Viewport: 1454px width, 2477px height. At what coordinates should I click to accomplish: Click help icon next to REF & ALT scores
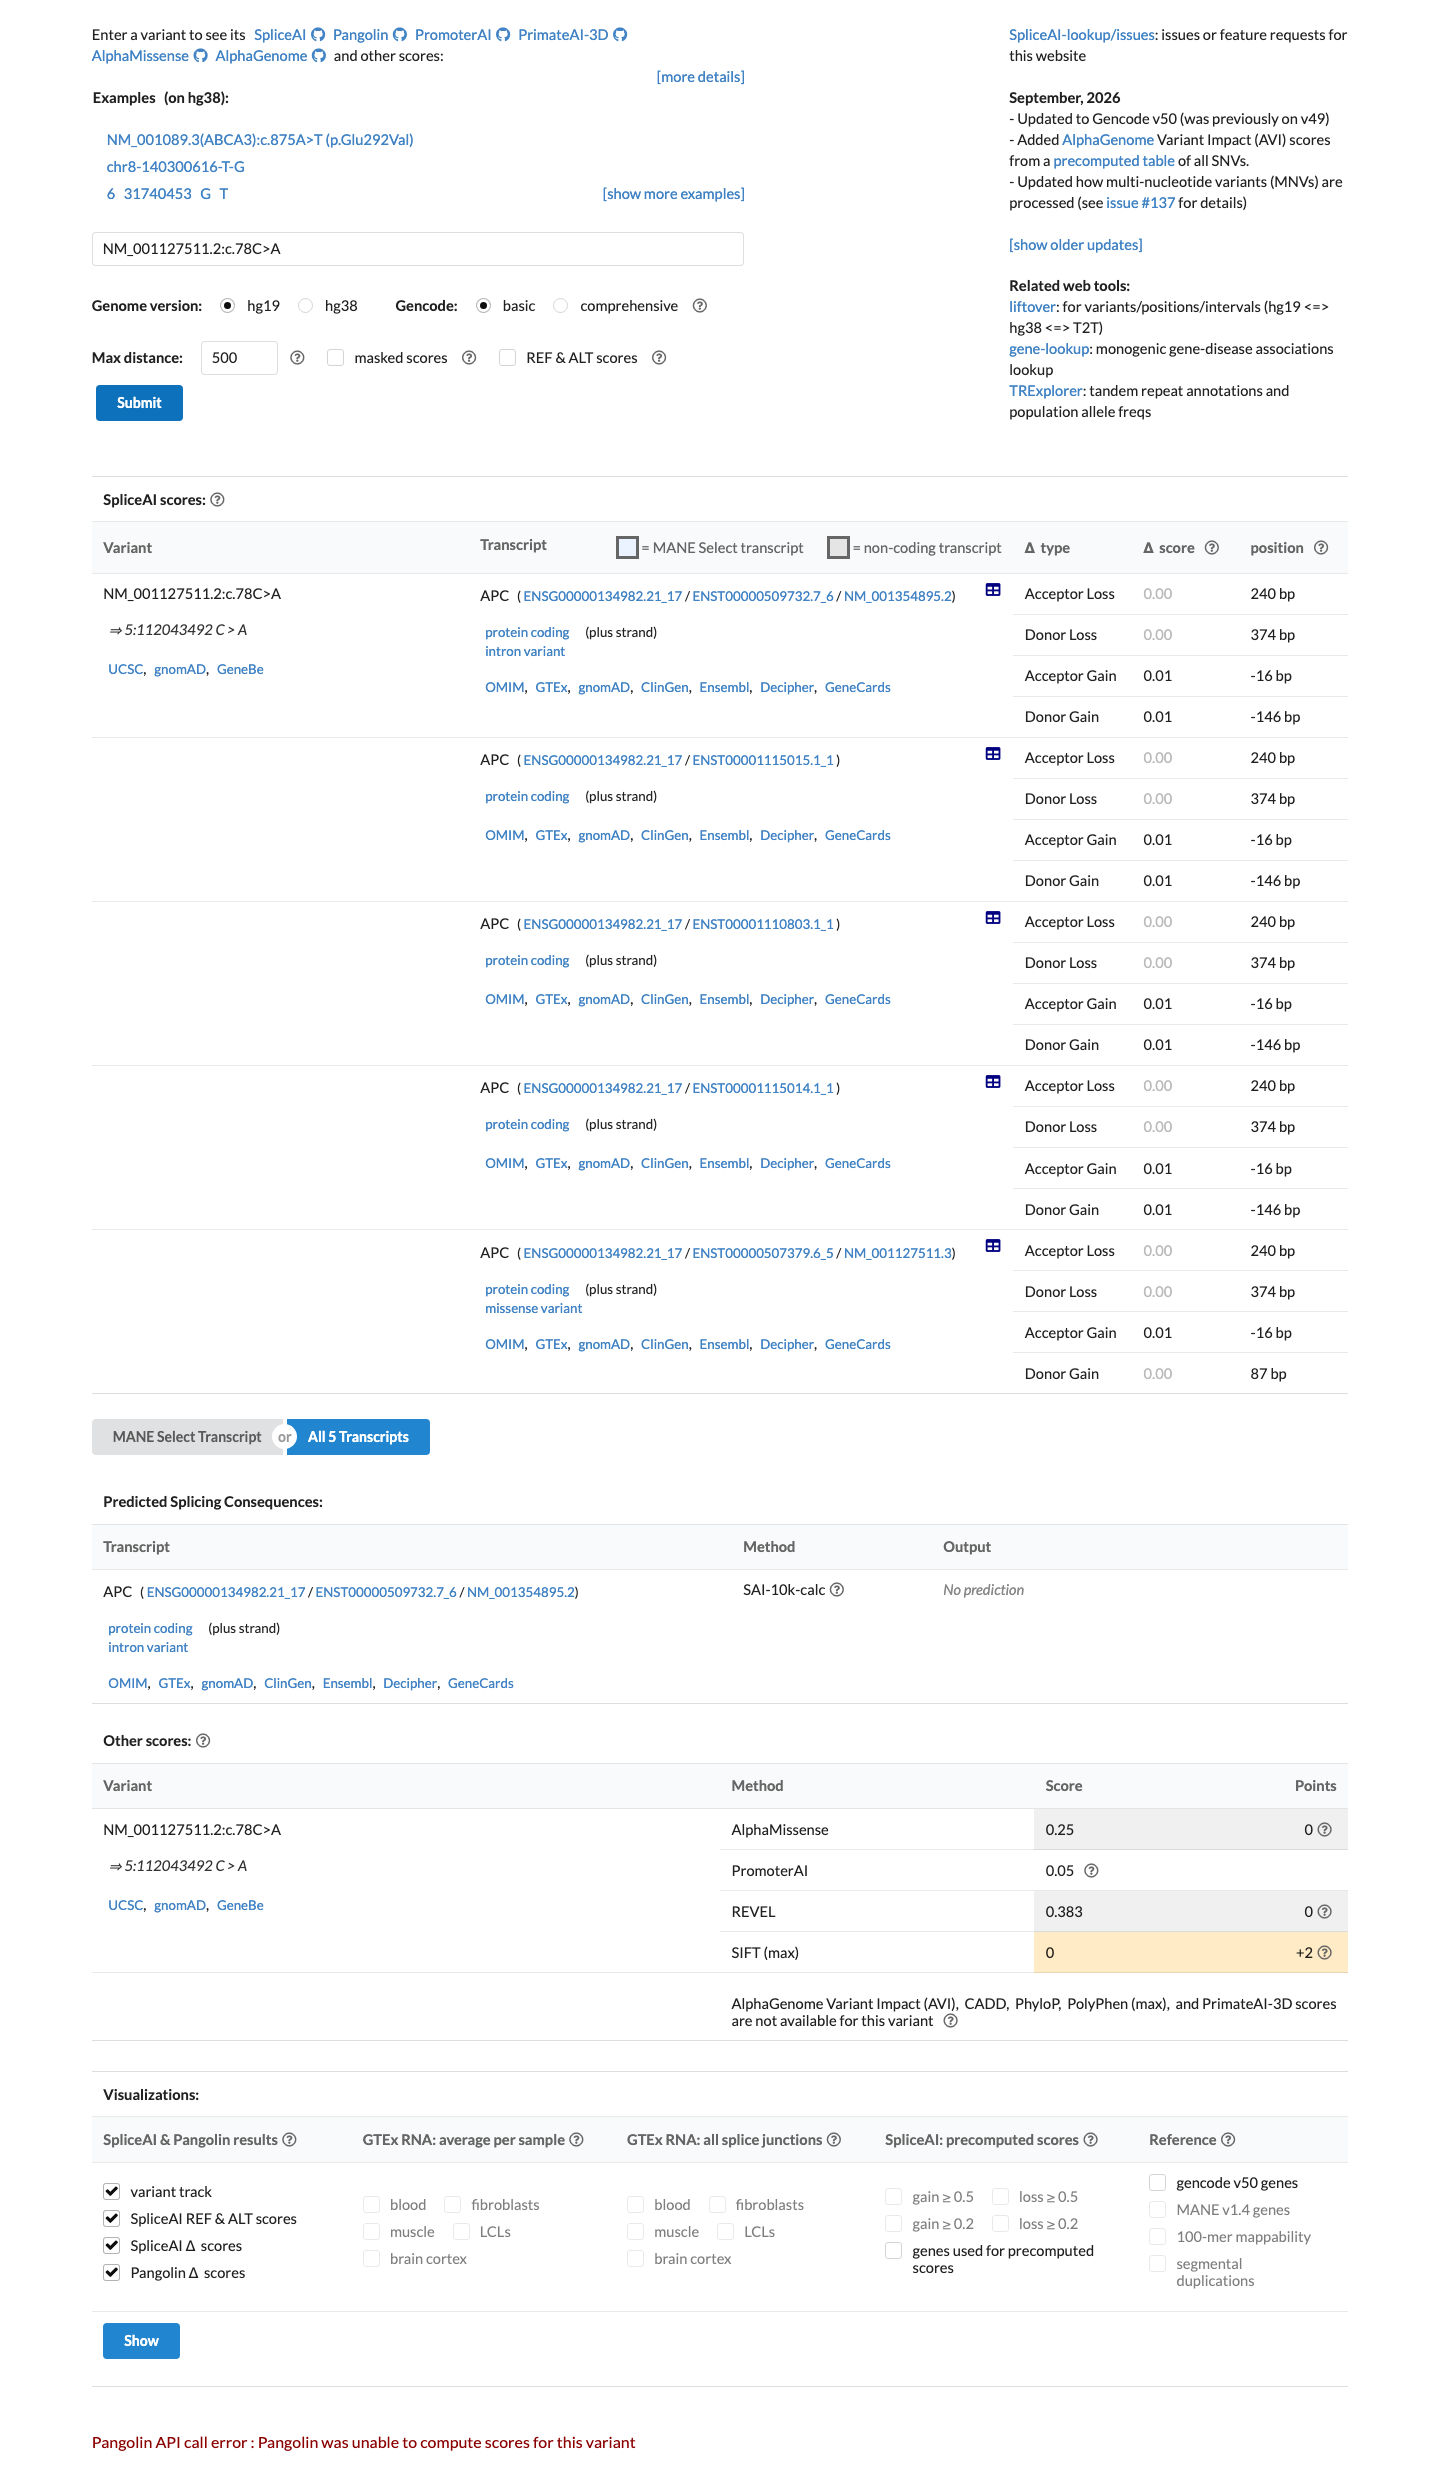659,358
